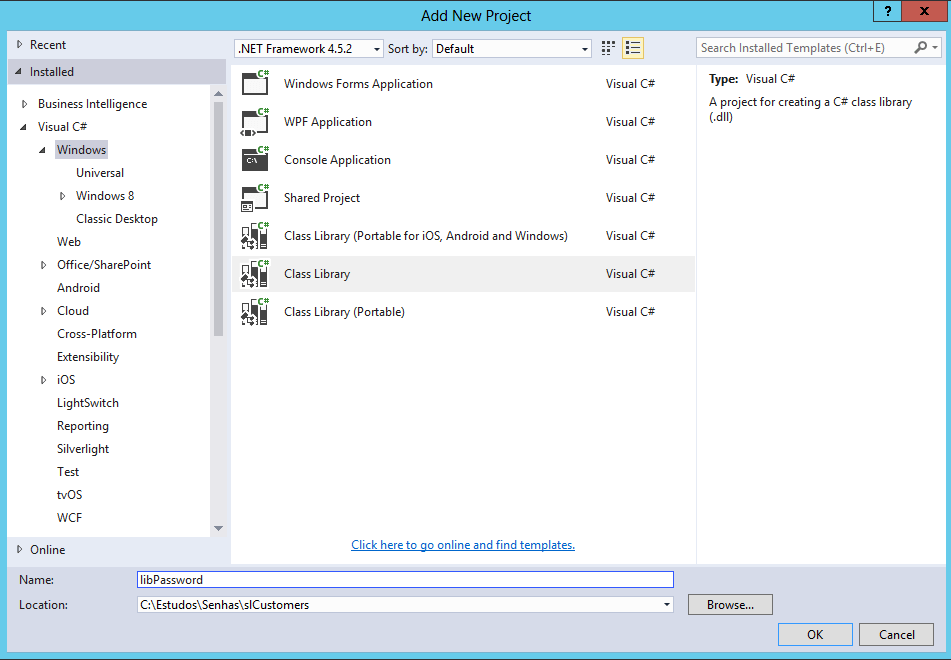Click the OK button
The width and height of the screenshot is (951, 660).
coord(815,635)
